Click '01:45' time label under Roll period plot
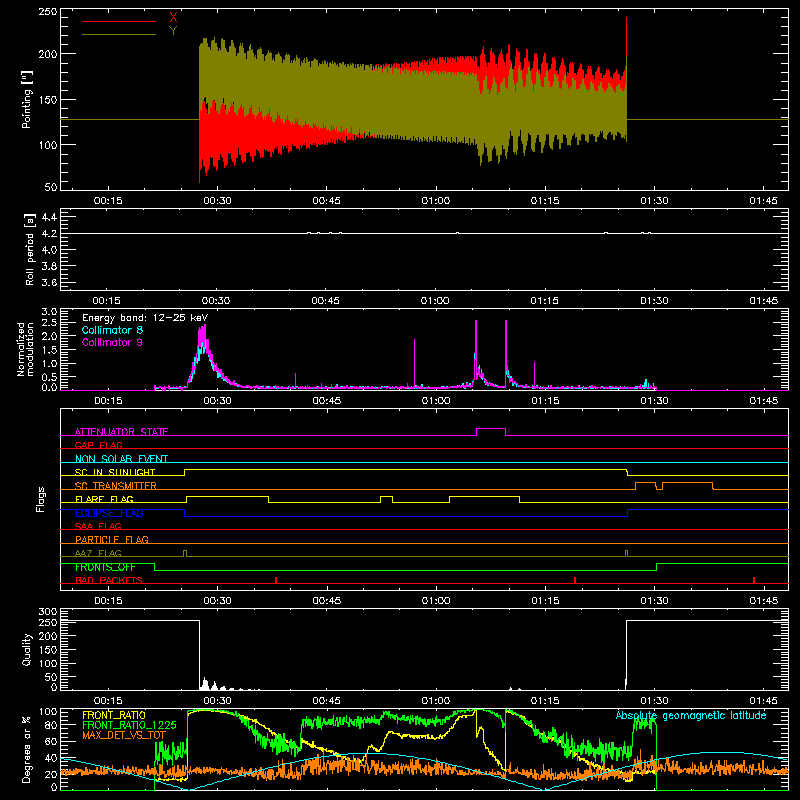Viewport: 800px width, 800px height. [763, 301]
